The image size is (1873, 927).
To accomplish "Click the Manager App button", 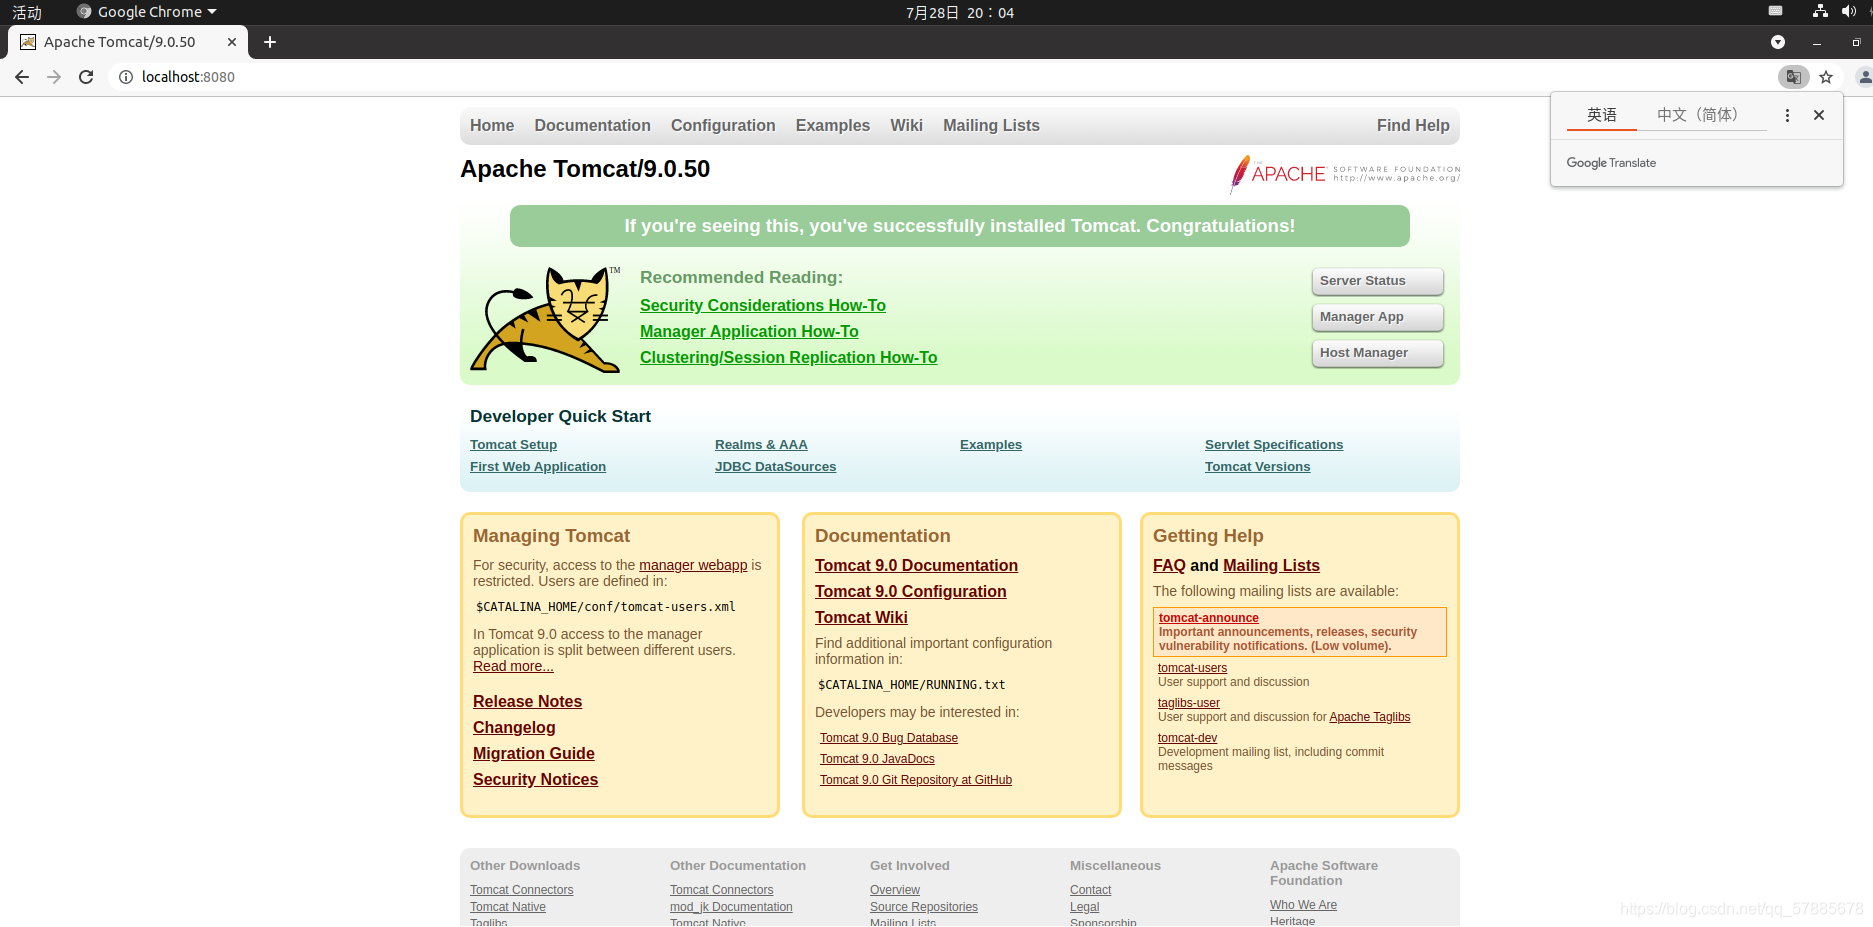I will pyautogui.click(x=1377, y=317).
